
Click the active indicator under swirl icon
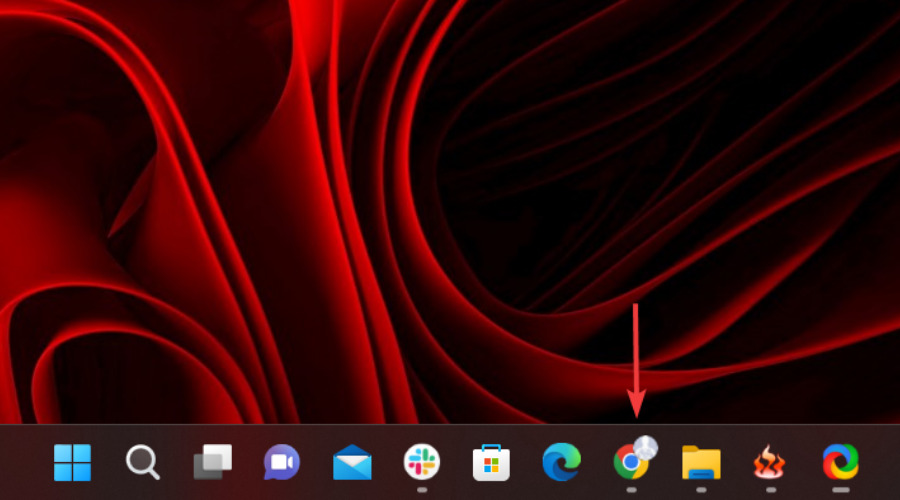pyautogui.click(x=841, y=490)
